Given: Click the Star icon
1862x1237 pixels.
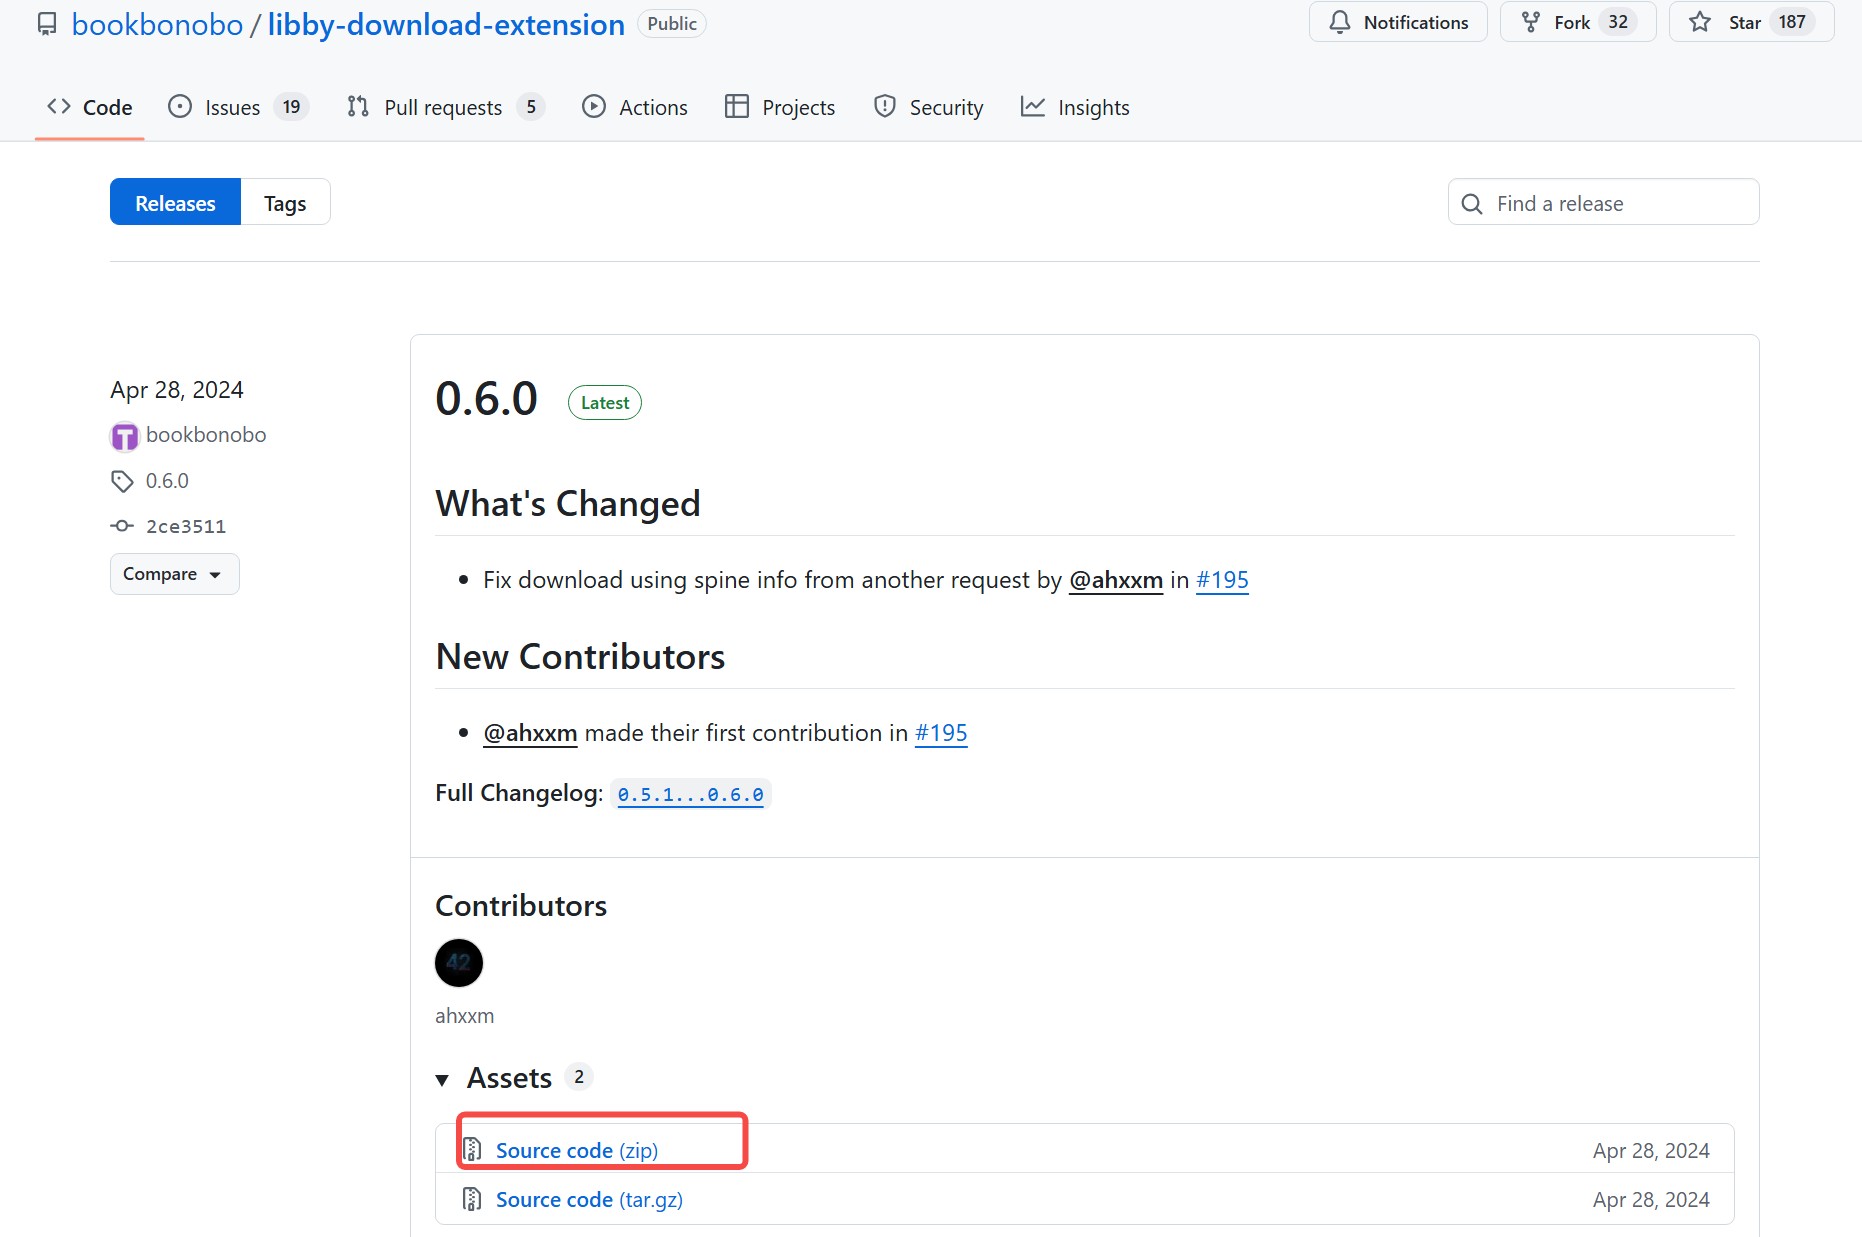Looking at the screenshot, I should pyautogui.click(x=1700, y=22).
